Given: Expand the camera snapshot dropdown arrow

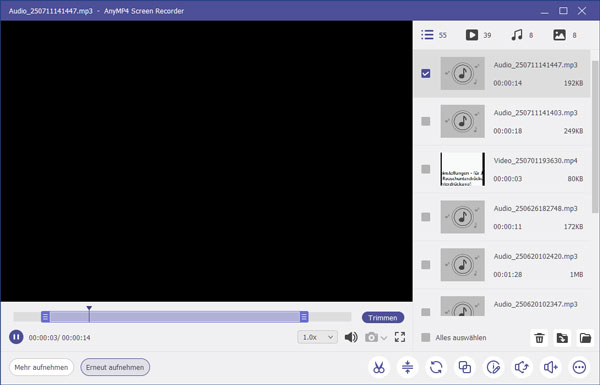Looking at the screenshot, I should pyautogui.click(x=384, y=338).
